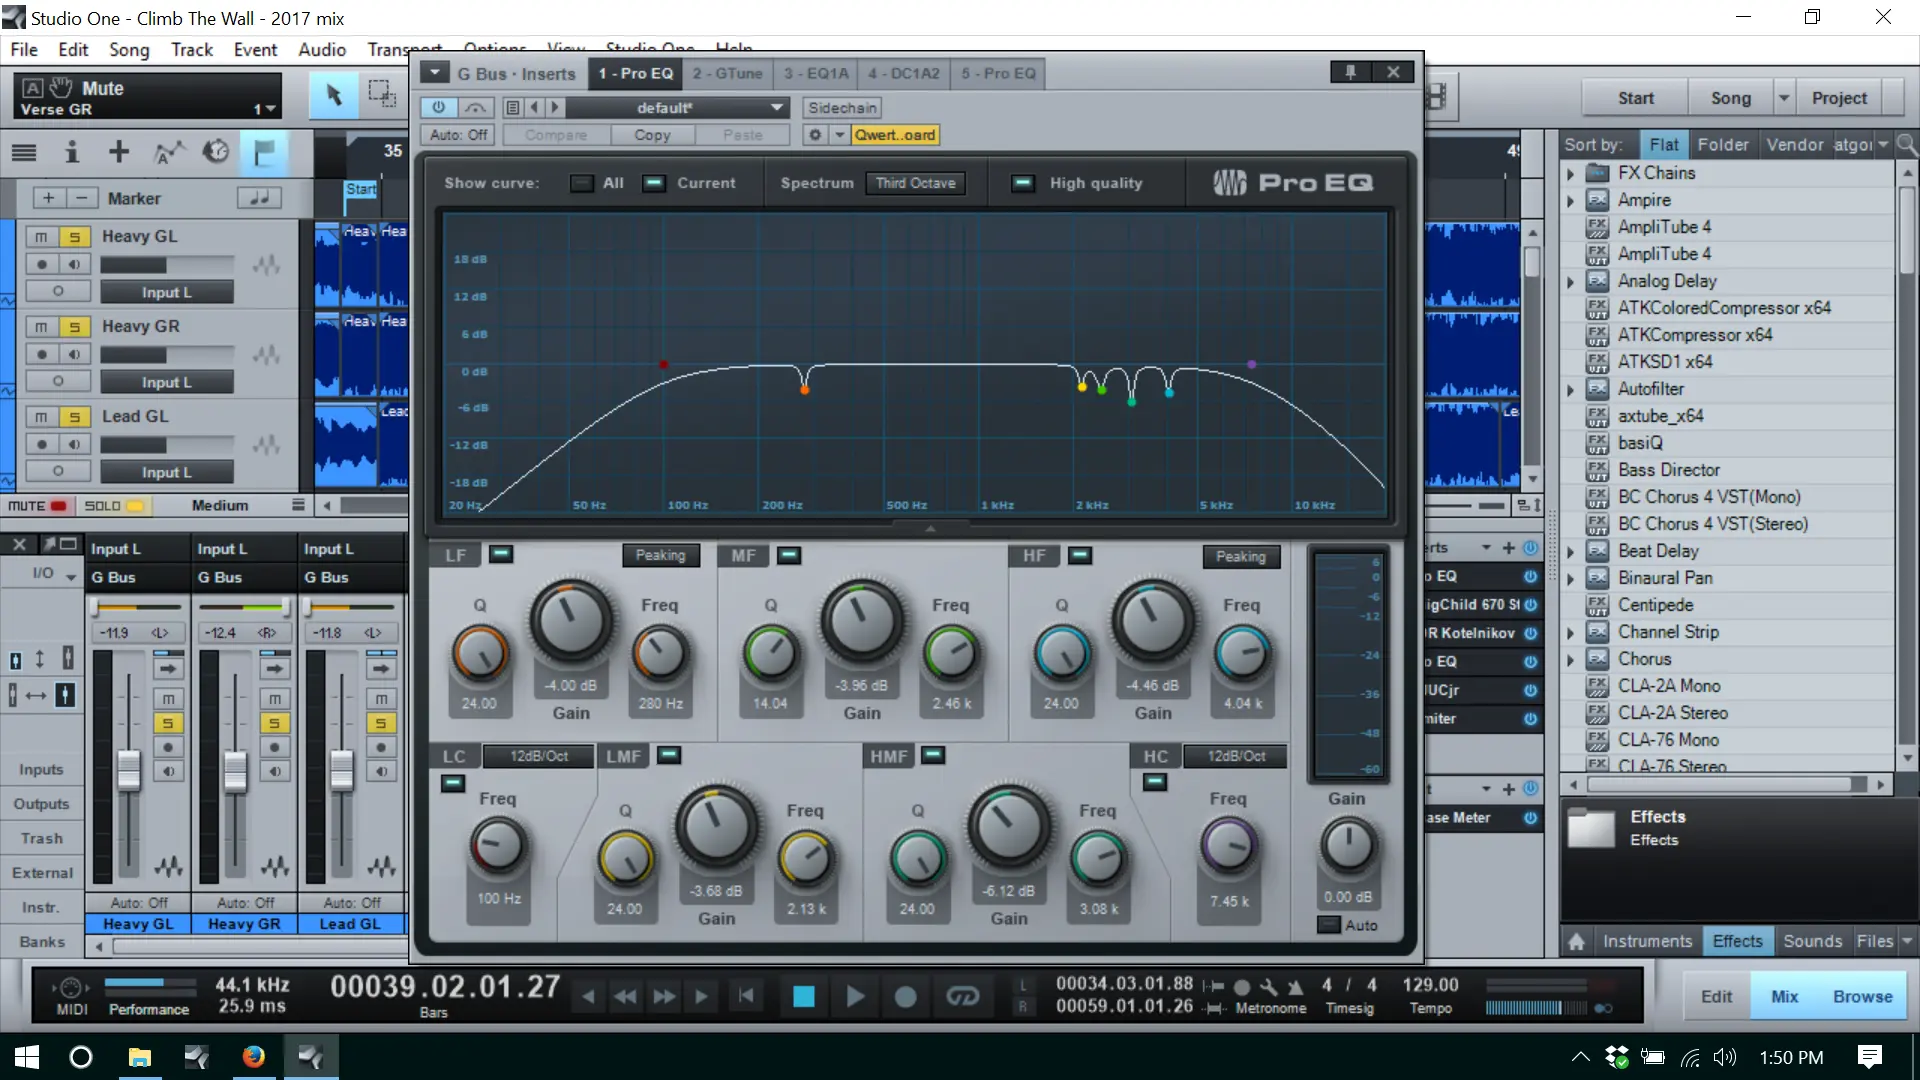Search the effects browser magnifier

pos(1906,144)
